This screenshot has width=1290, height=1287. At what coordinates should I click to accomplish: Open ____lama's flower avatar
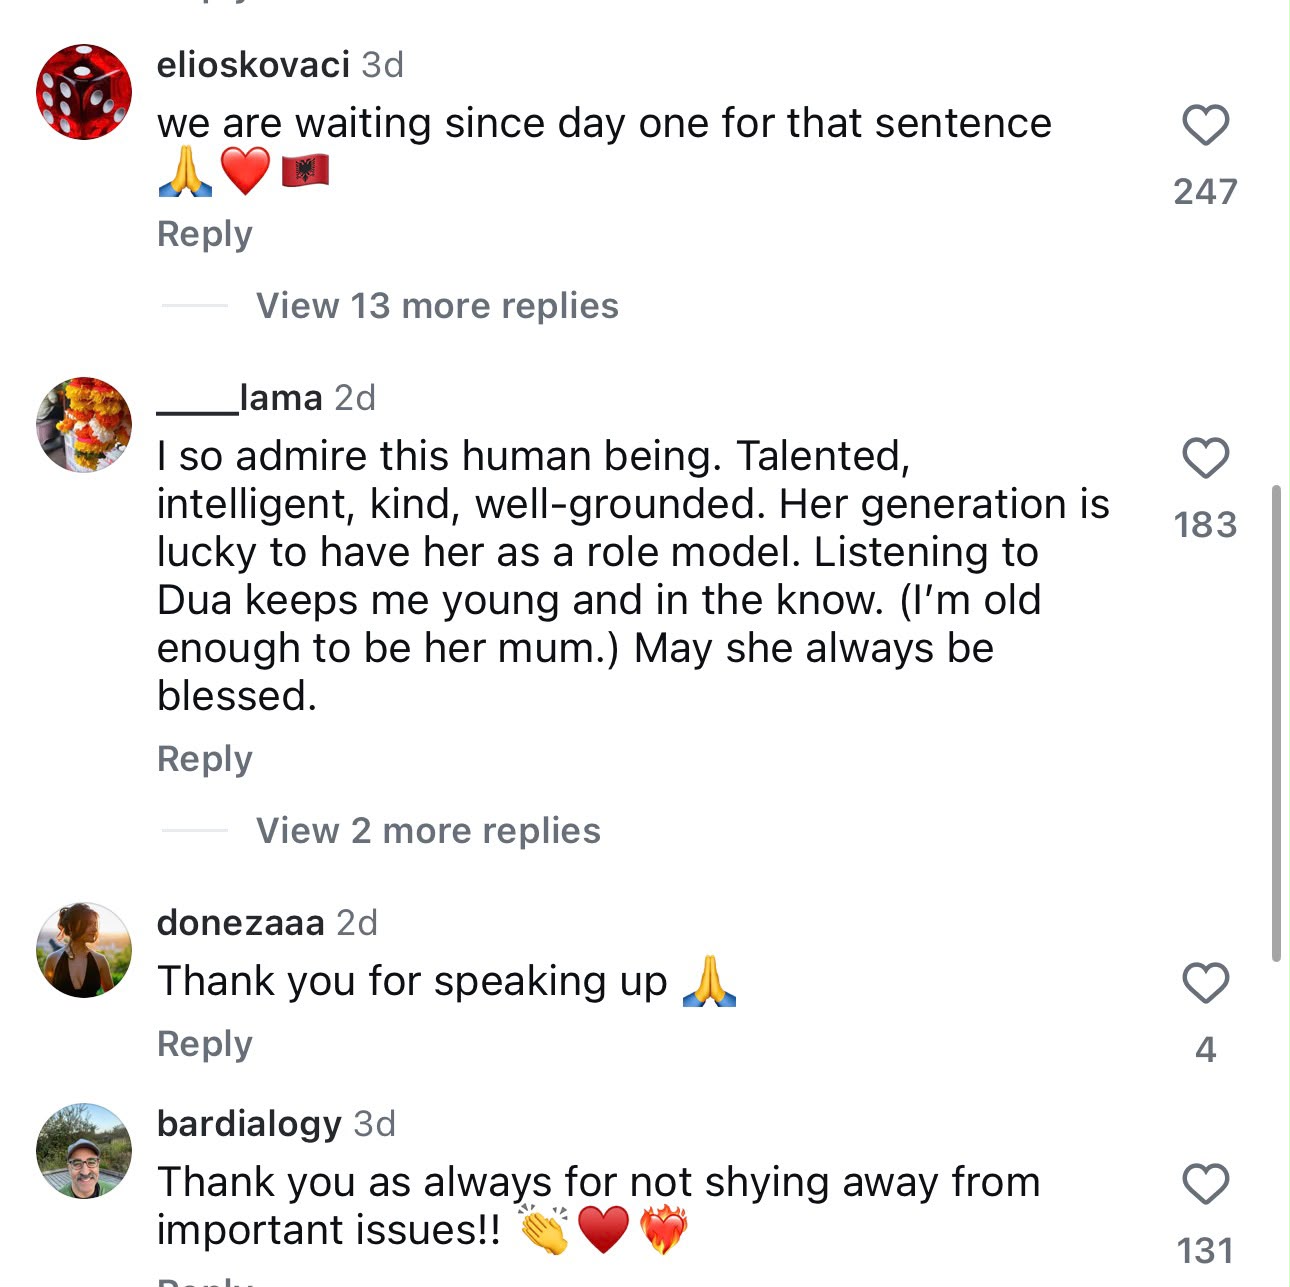(84, 425)
